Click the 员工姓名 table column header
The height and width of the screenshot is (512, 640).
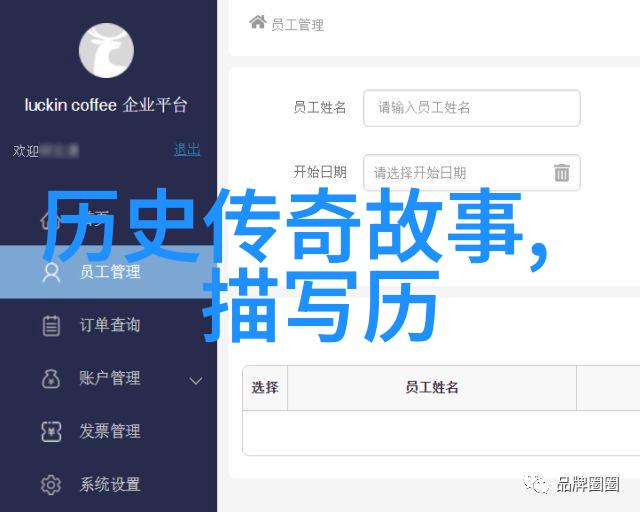coord(432,387)
